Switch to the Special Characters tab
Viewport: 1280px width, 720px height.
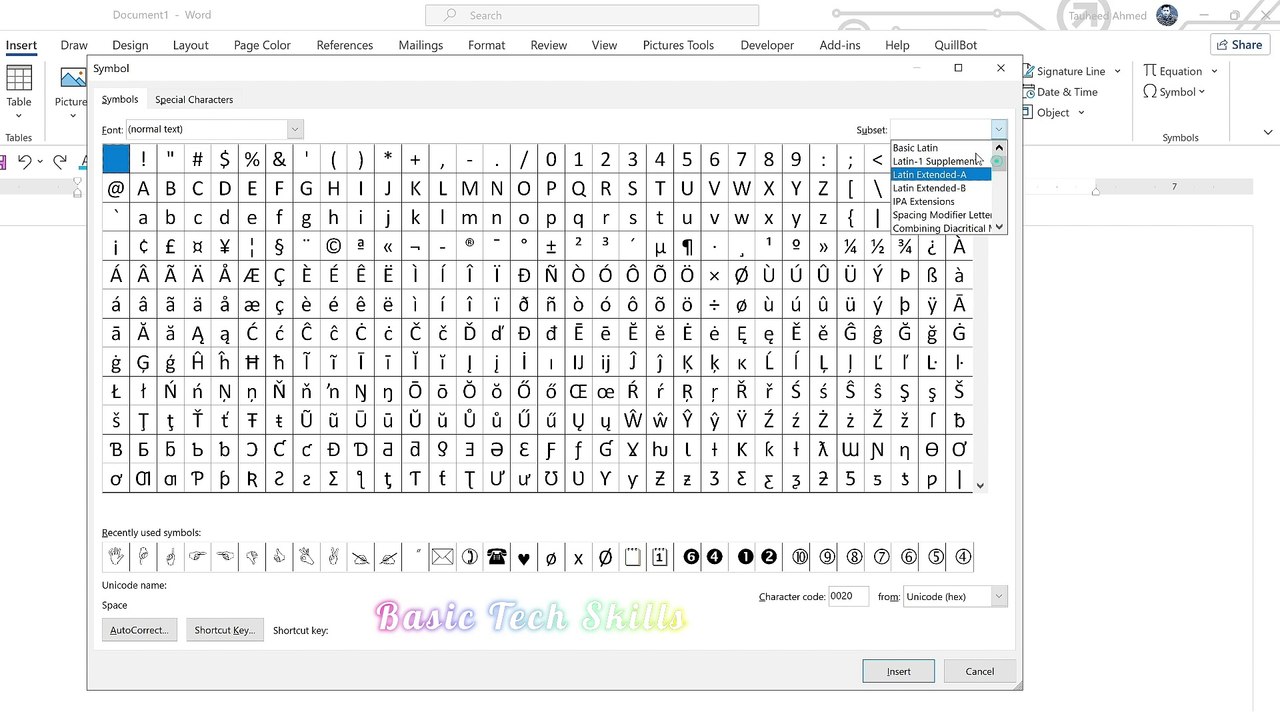(x=194, y=100)
